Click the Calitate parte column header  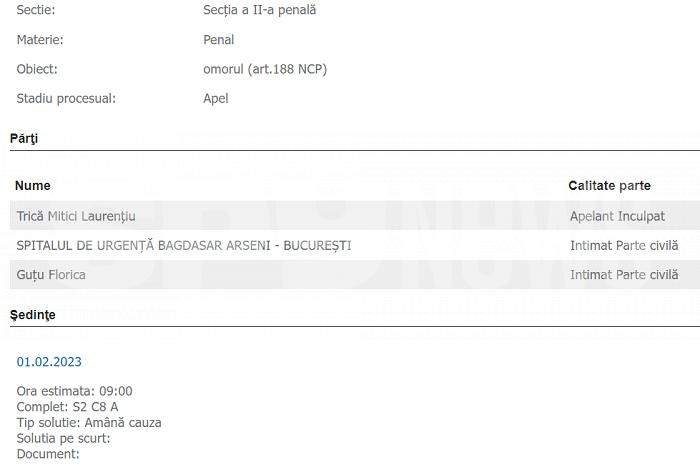click(609, 185)
